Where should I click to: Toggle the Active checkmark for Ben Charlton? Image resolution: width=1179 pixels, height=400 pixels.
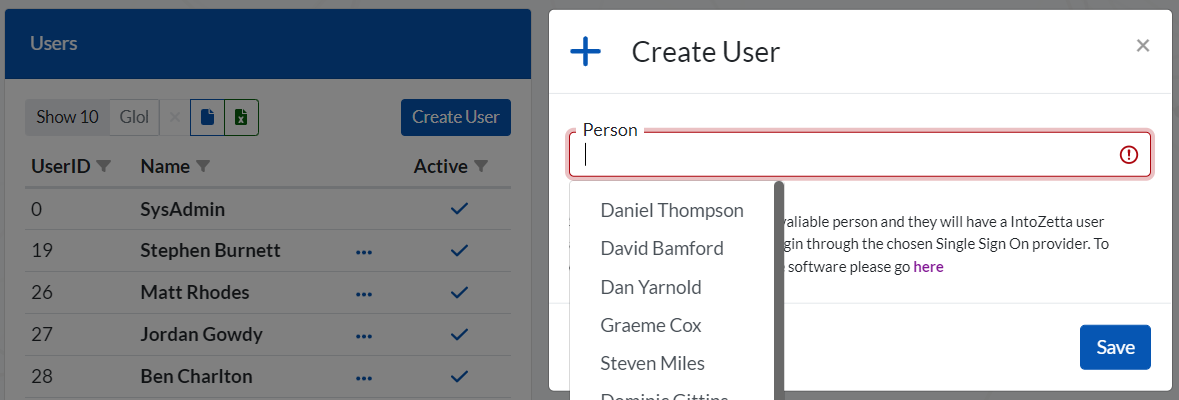(459, 376)
